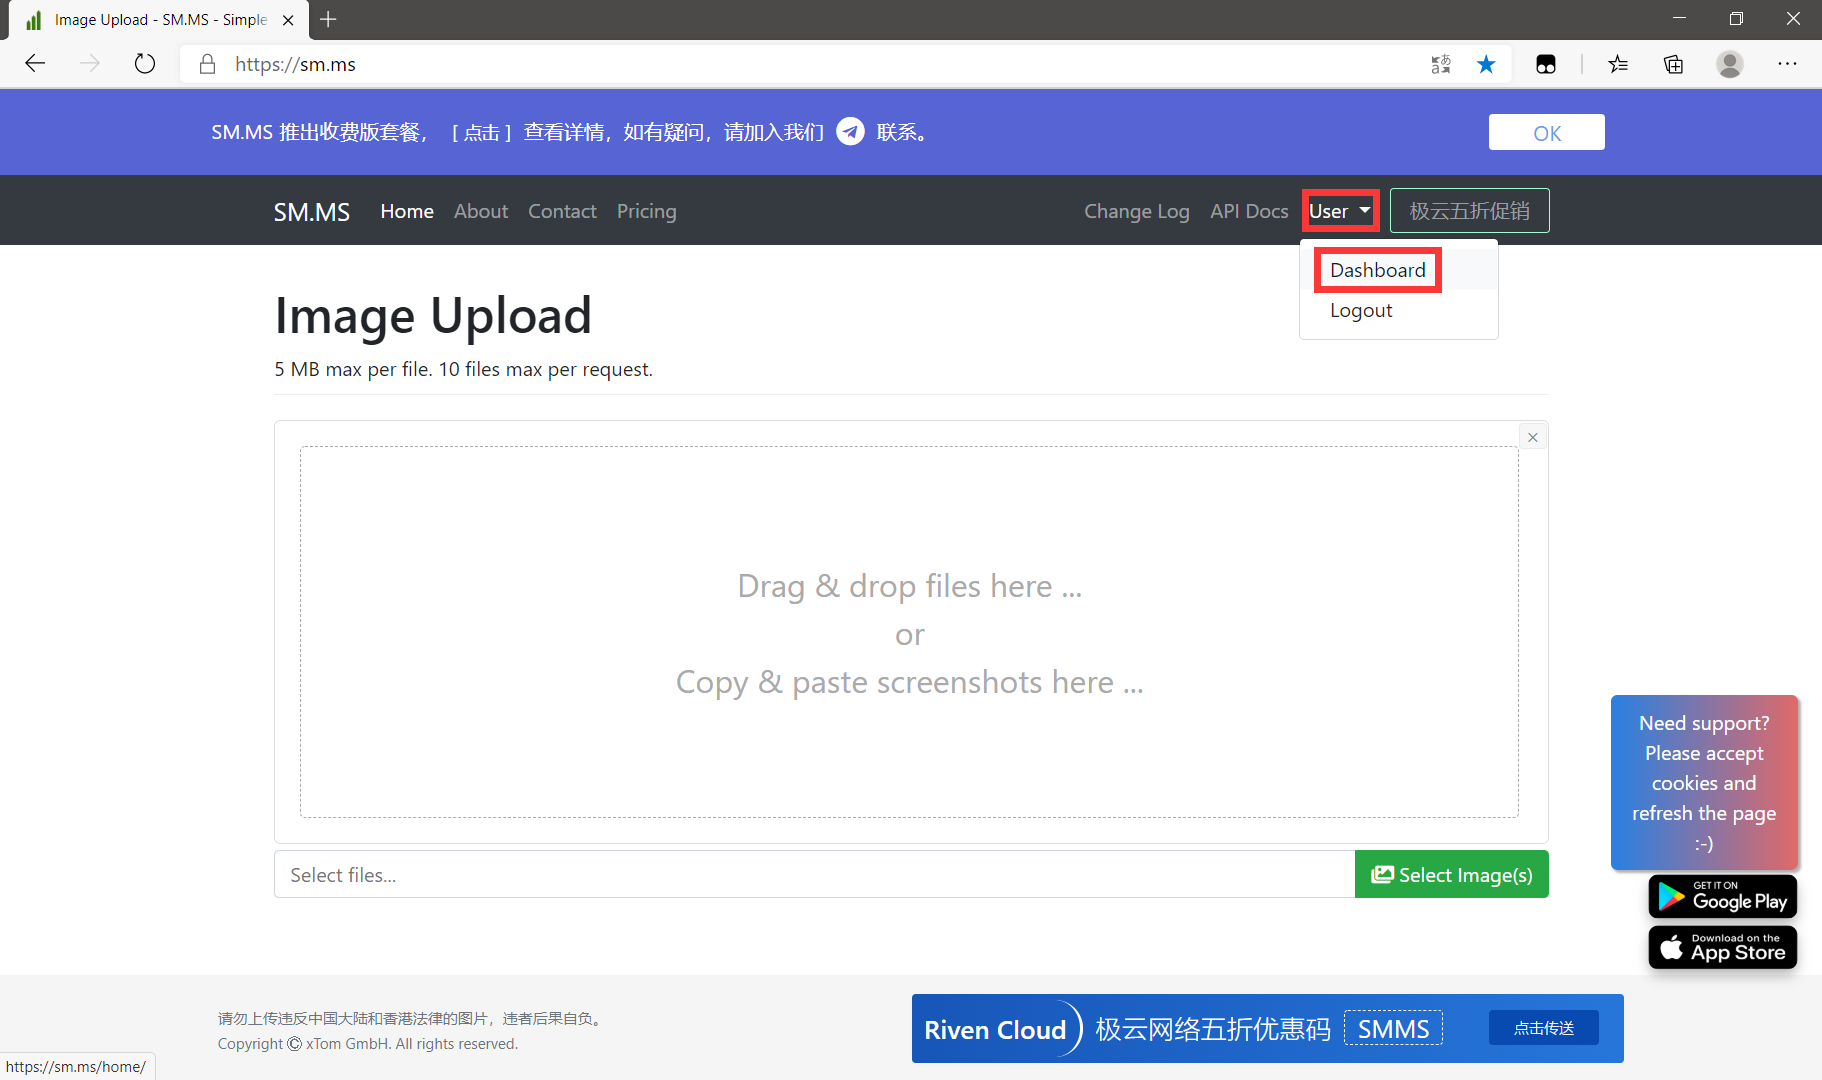Click the site lock icon in address bar

click(x=207, y=64)
